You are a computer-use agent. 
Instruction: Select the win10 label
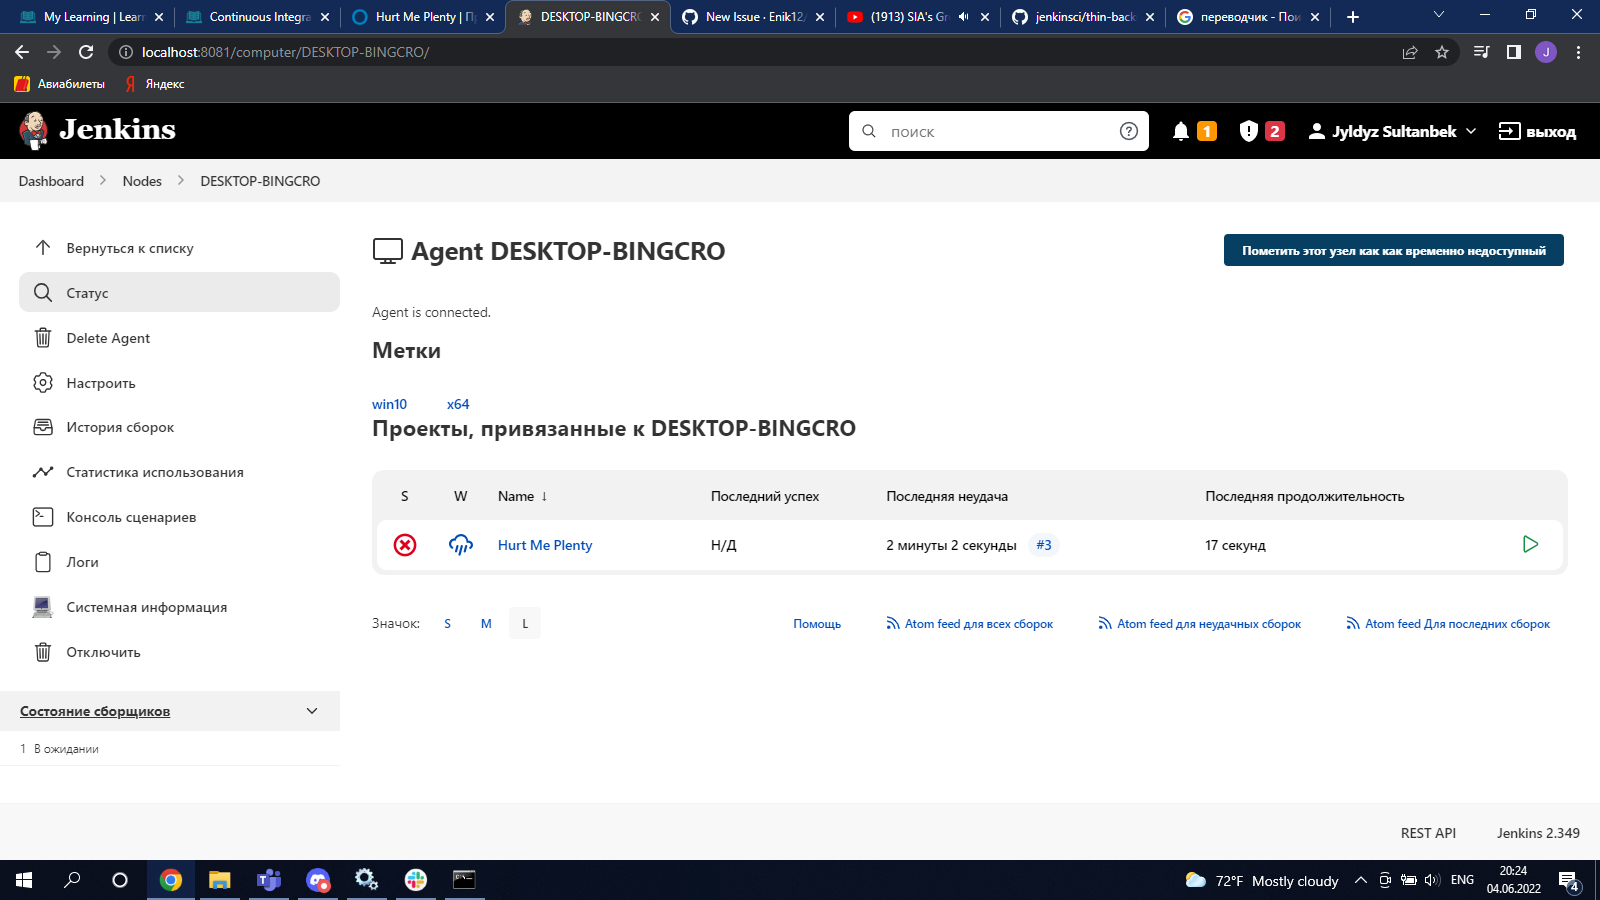point(389,404)
